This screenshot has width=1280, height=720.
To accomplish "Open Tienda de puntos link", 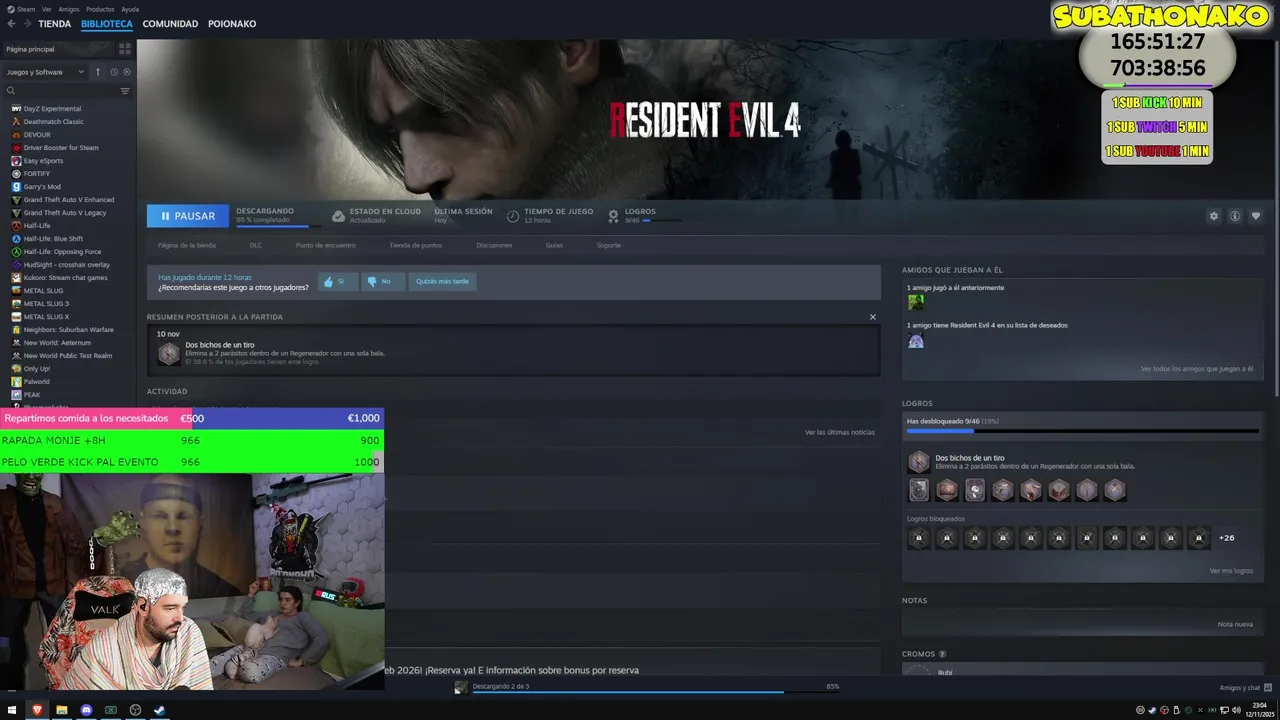I will (x=415, y=245).
